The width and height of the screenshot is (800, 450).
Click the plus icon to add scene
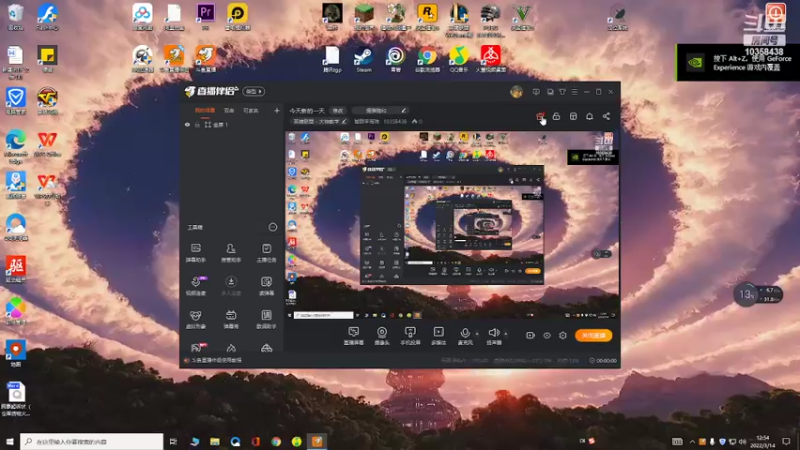tap(277, 110)
